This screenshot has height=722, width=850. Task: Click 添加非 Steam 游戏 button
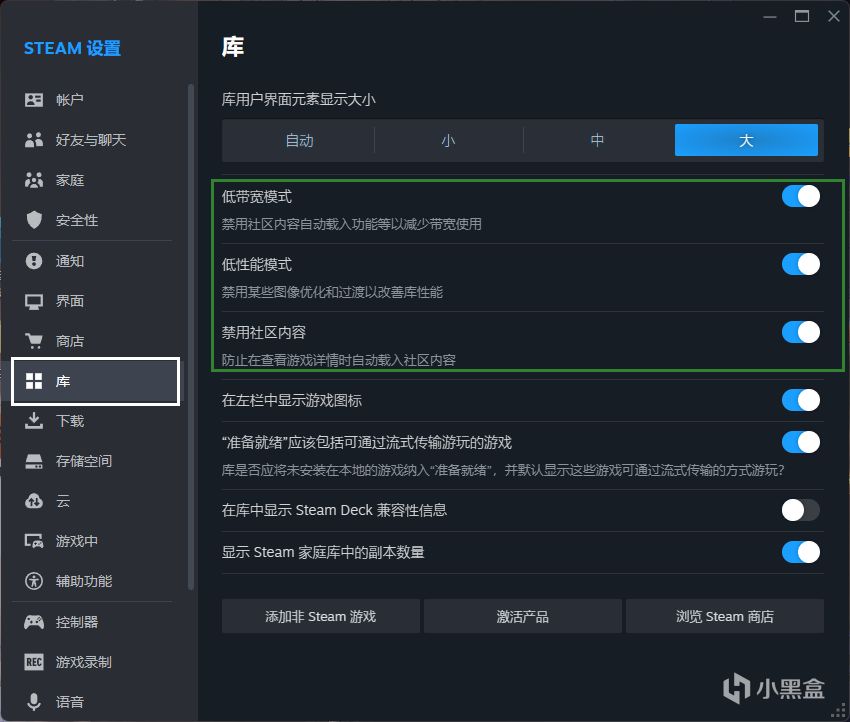point(320,616)
